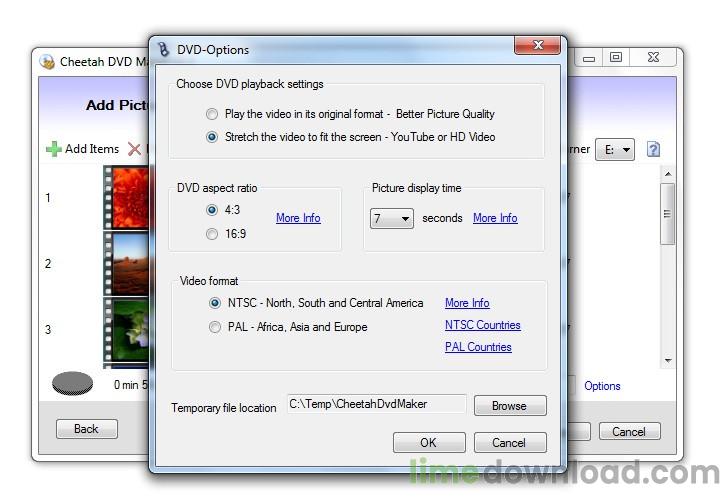727x503 pixels.
Task: Open More Info link for aspect ratio
Action: tap(298, 218)
